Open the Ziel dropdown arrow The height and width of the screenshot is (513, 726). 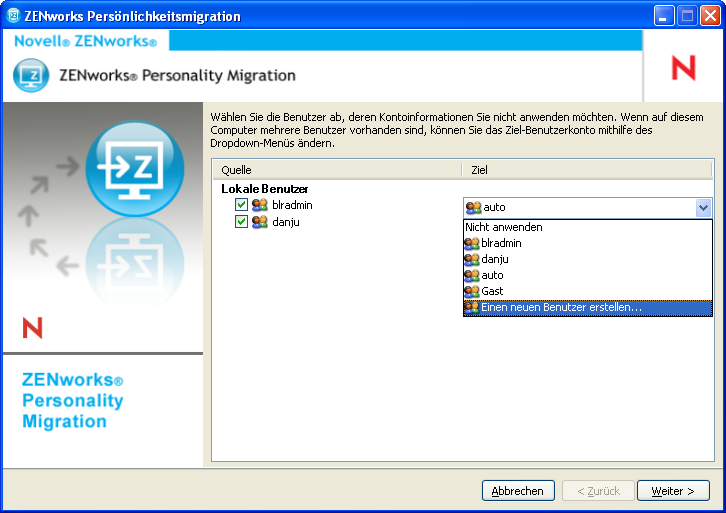tap(703, 207)
